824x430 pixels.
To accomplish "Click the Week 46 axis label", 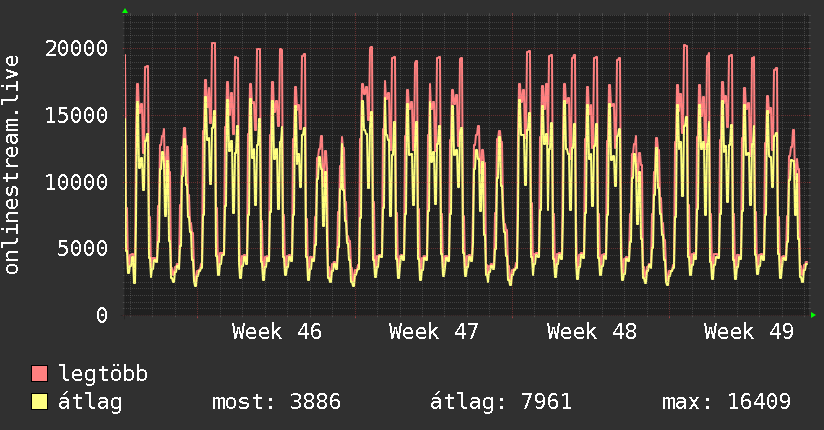I will [x=277, y=332].
